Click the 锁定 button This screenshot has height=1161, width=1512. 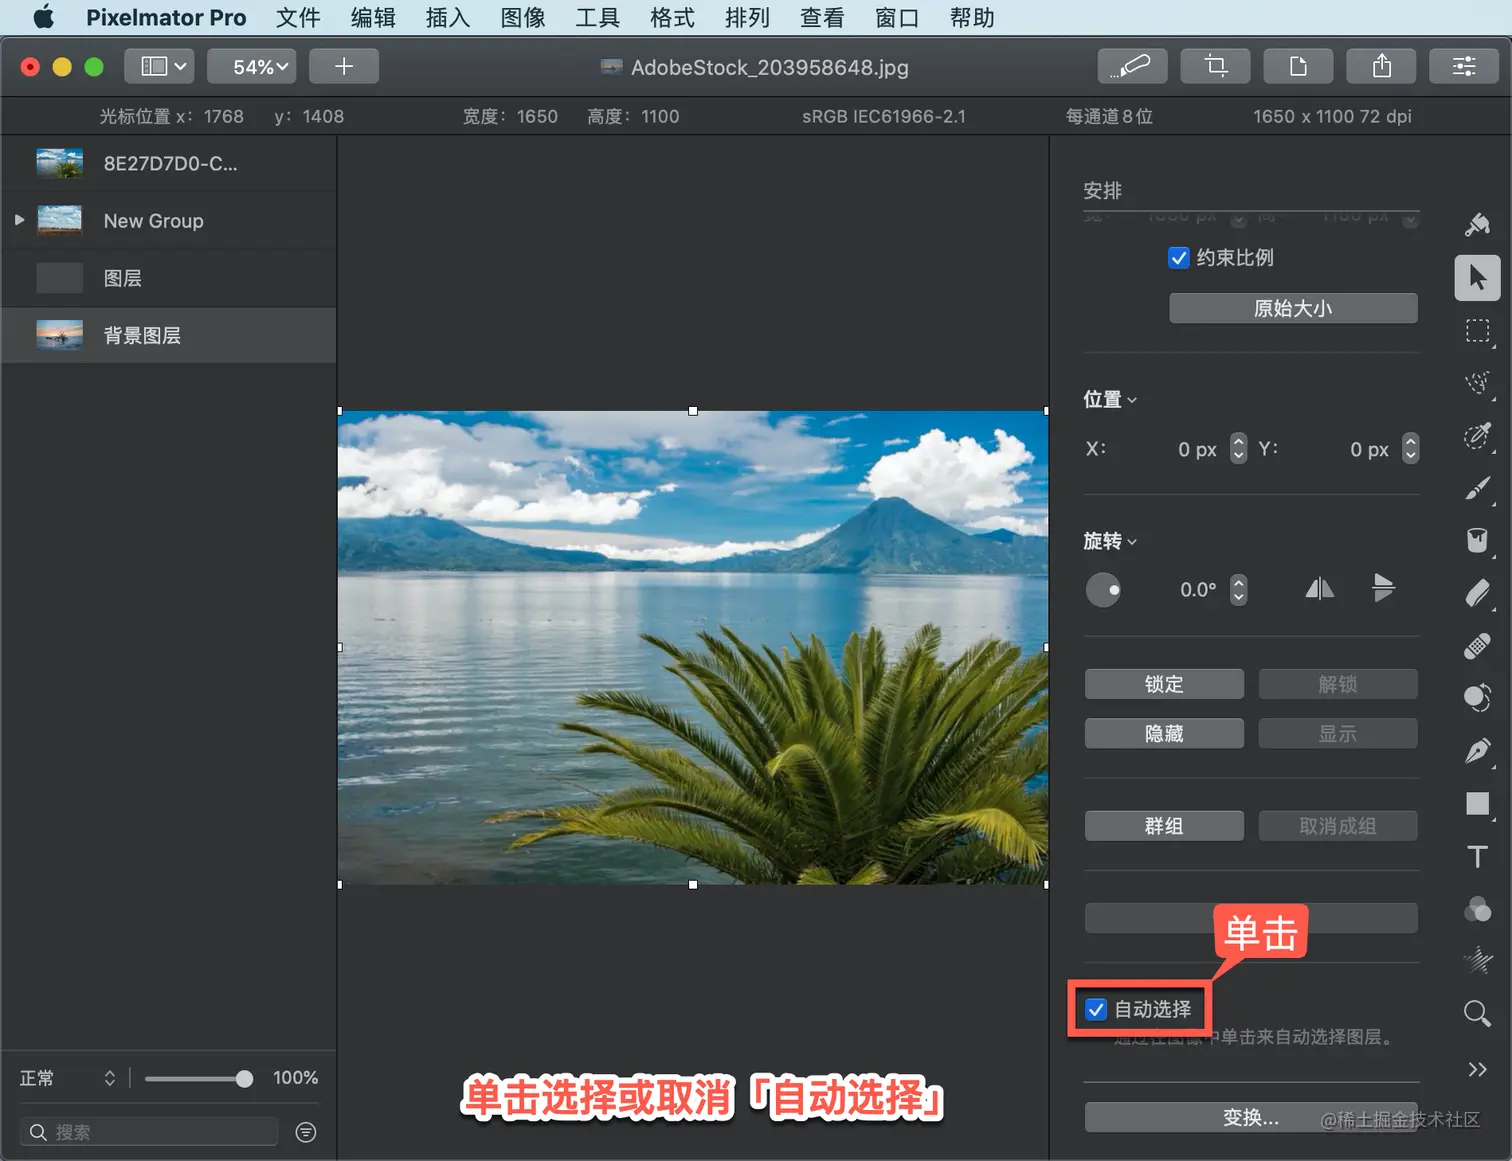pos(1164,684)
